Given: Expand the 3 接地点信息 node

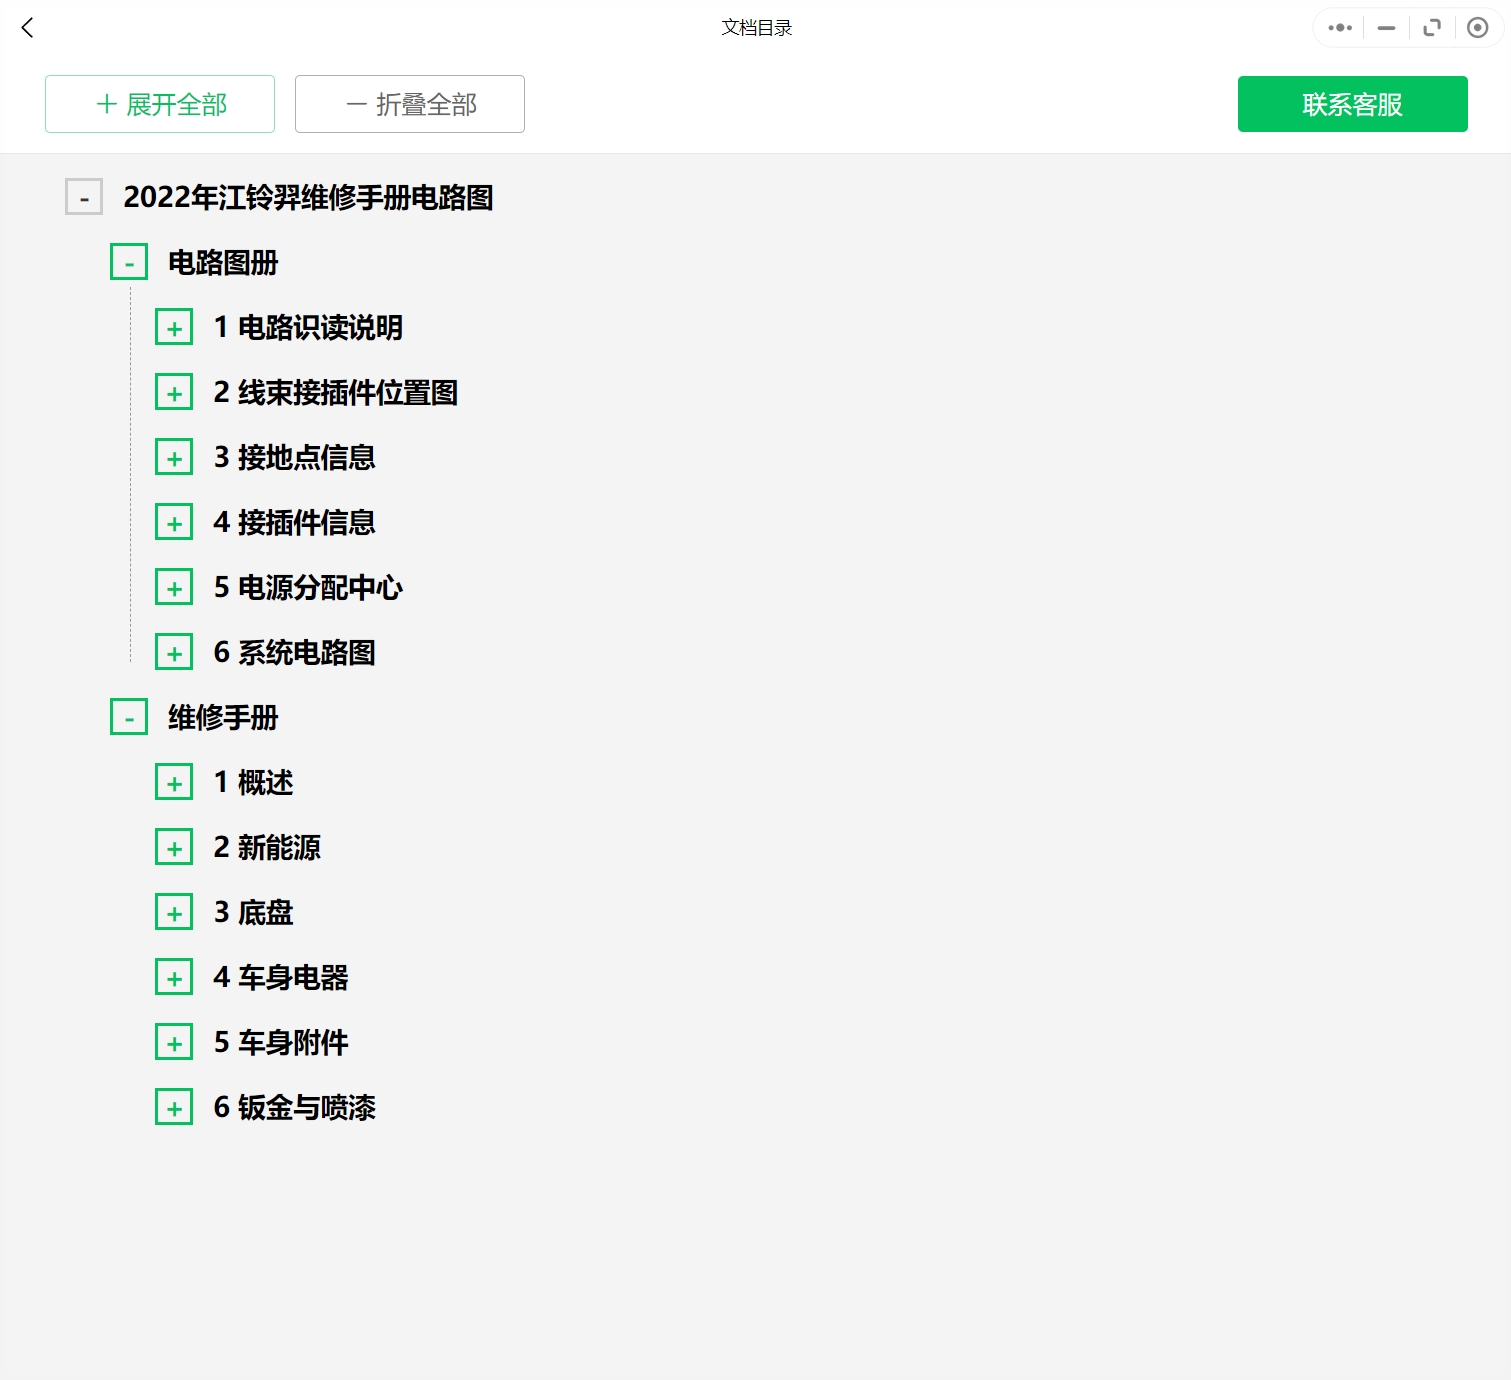Looking at the screenshot, I should [174, 456].
